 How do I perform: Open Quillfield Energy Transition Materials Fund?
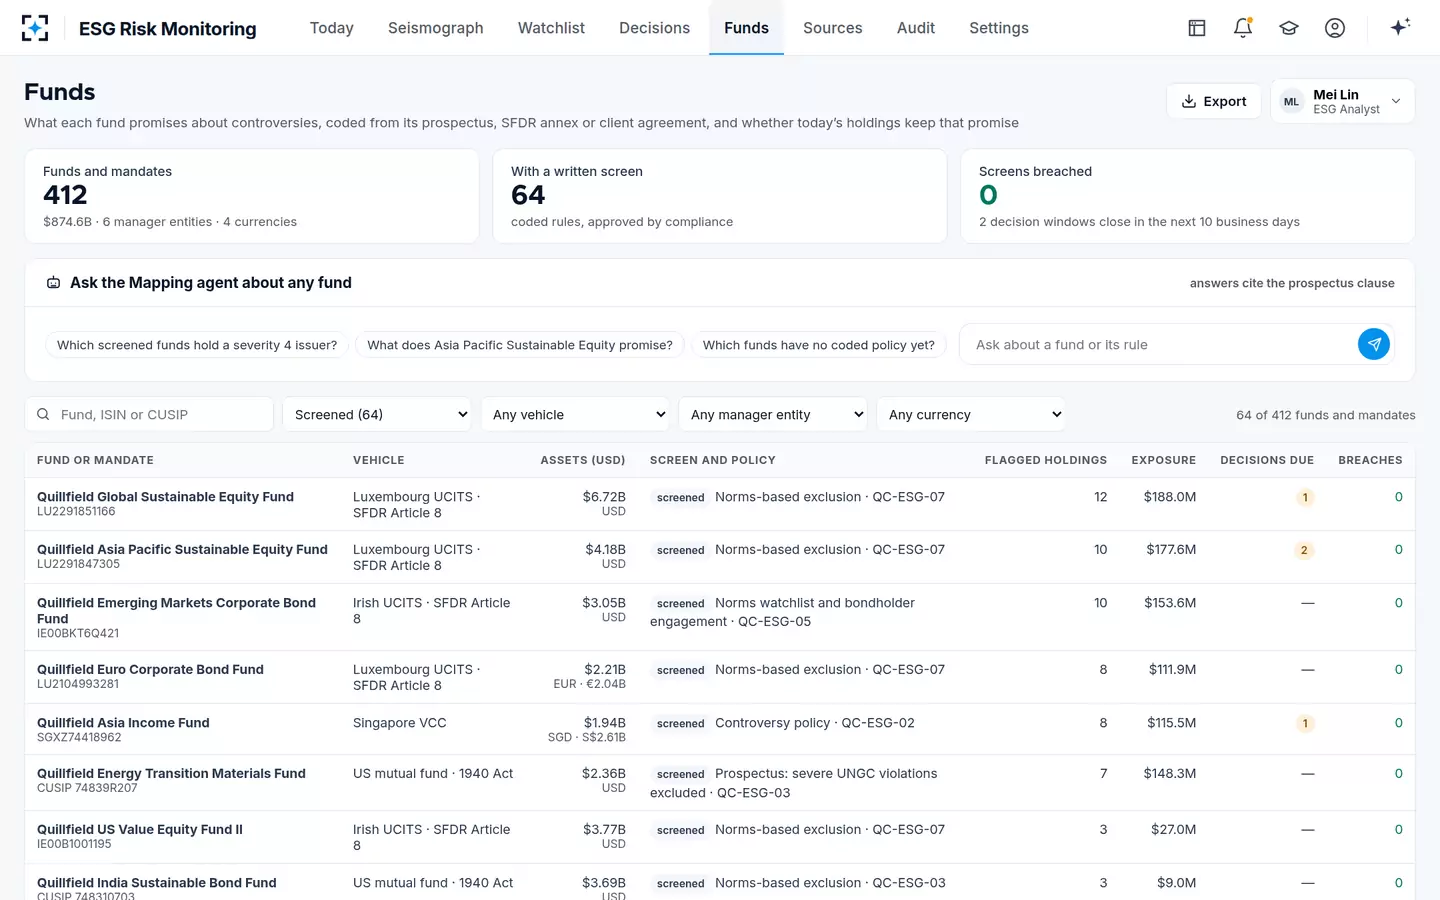(x=171, y=773)
